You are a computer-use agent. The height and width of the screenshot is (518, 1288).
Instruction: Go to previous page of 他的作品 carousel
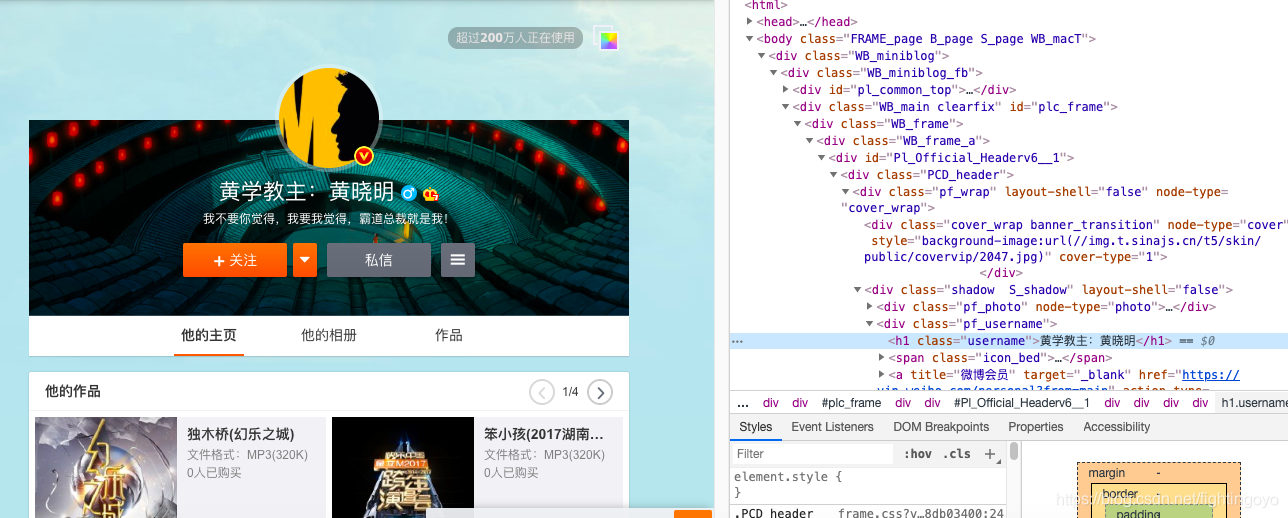(x=541, y=392)
